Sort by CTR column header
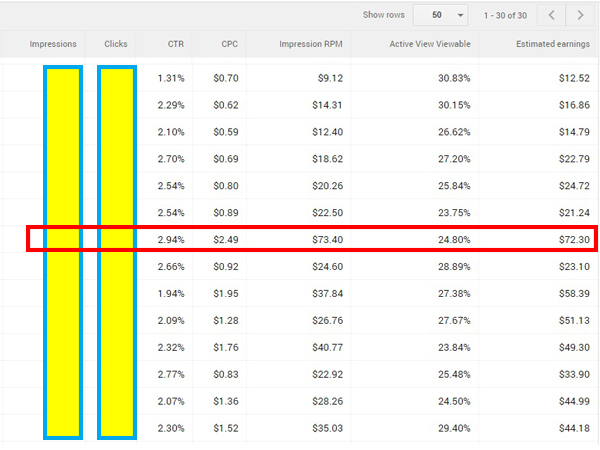 [x=176, y=44]
